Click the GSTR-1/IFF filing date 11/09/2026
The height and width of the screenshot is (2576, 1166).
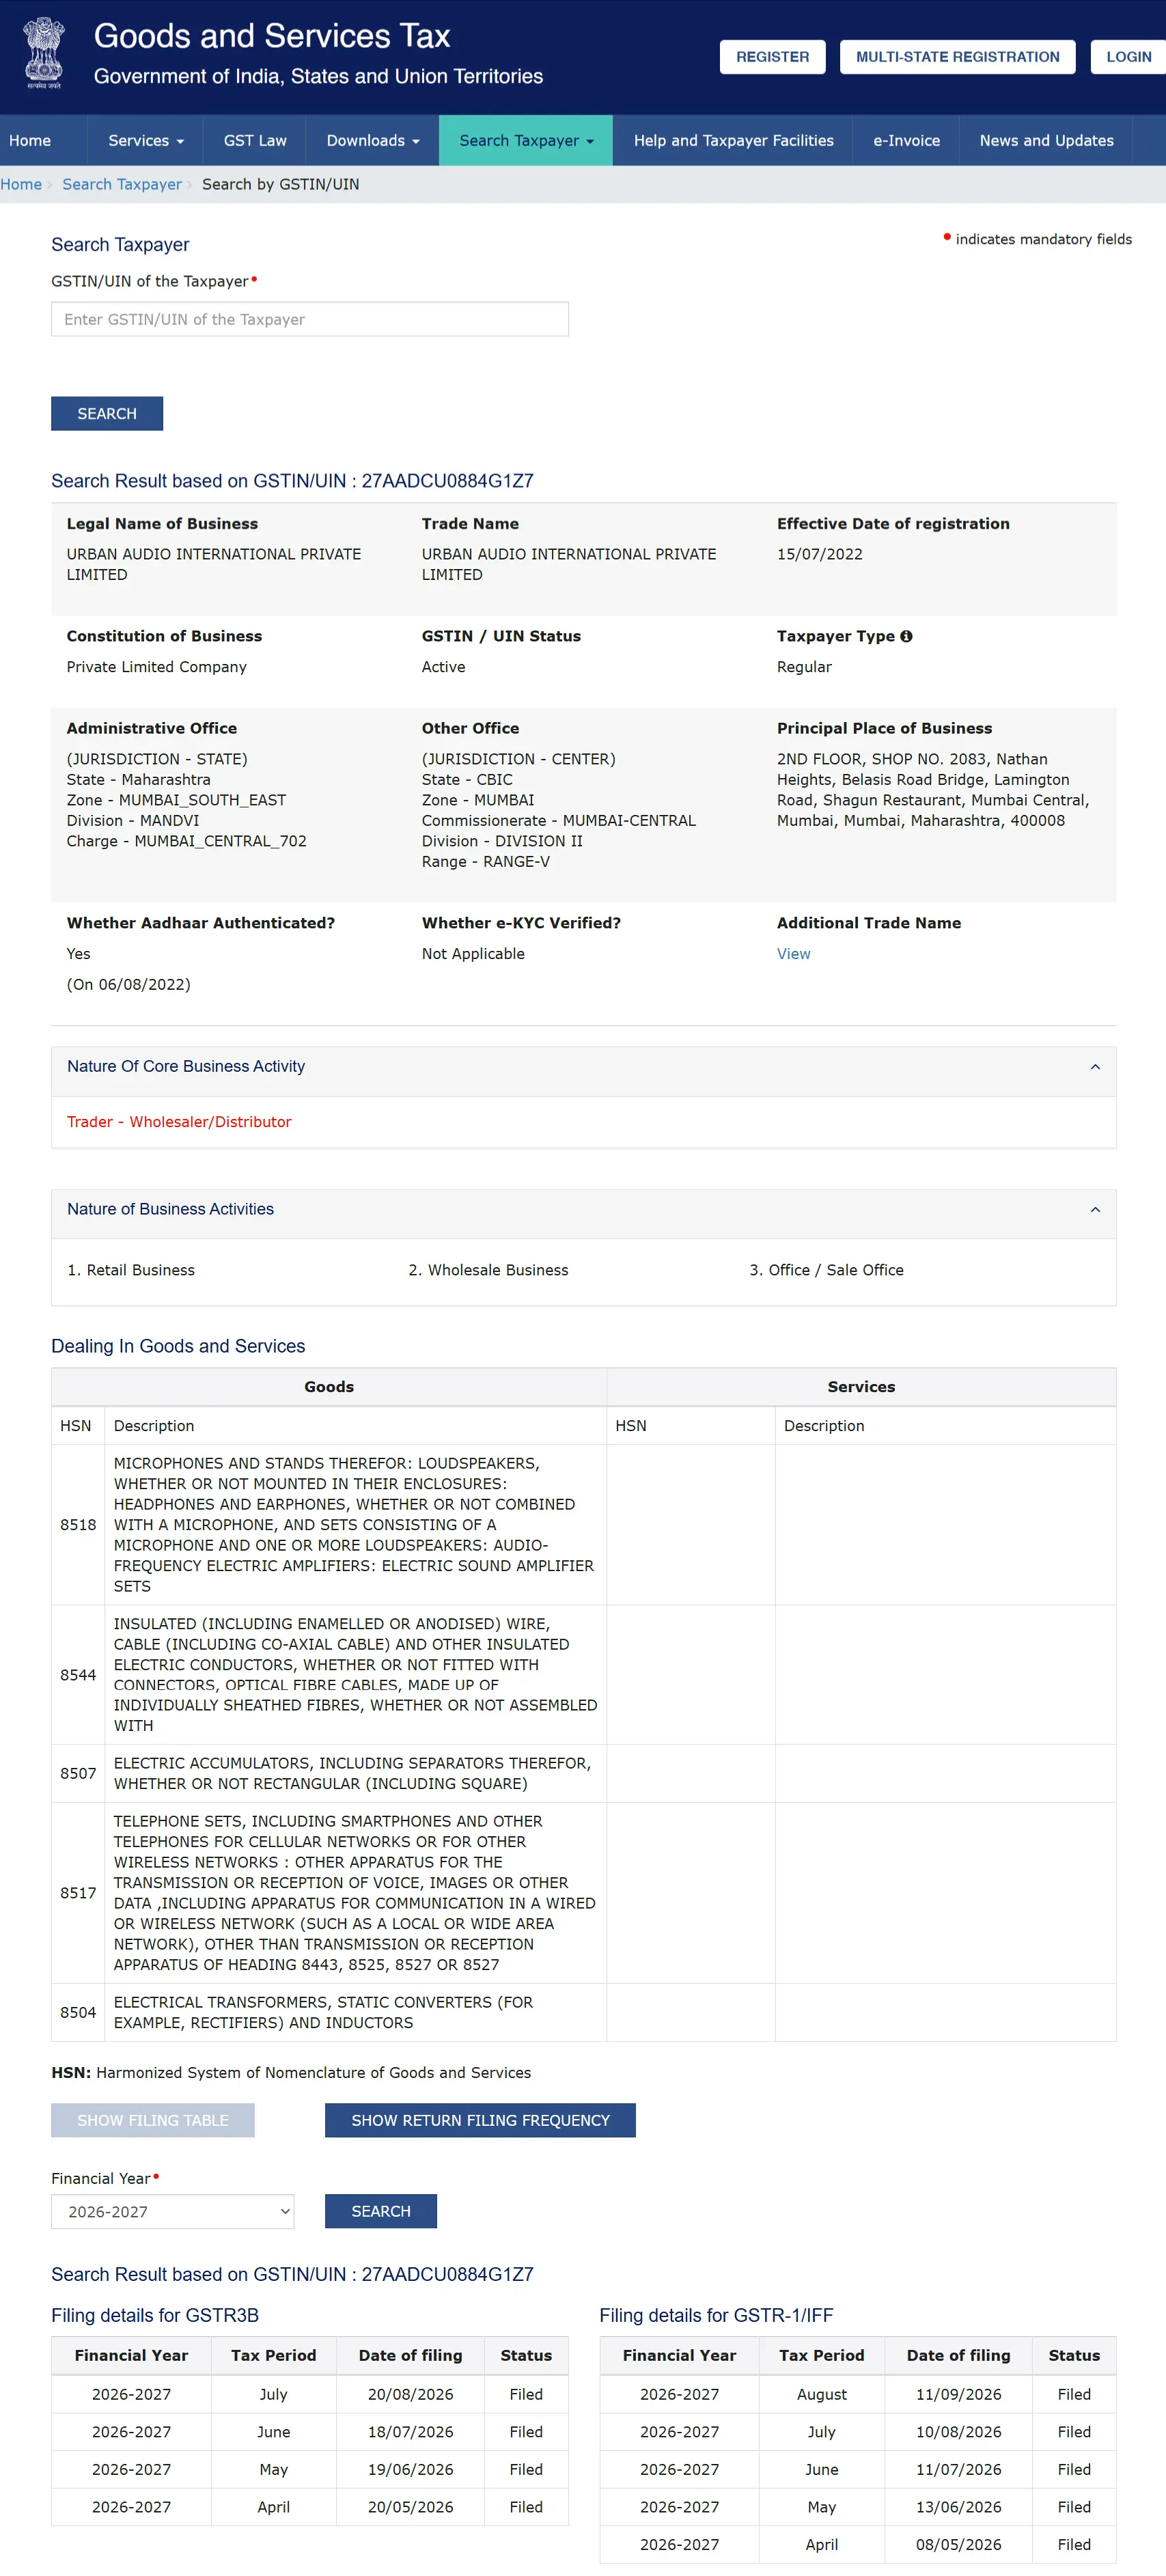pos(958,2394)
